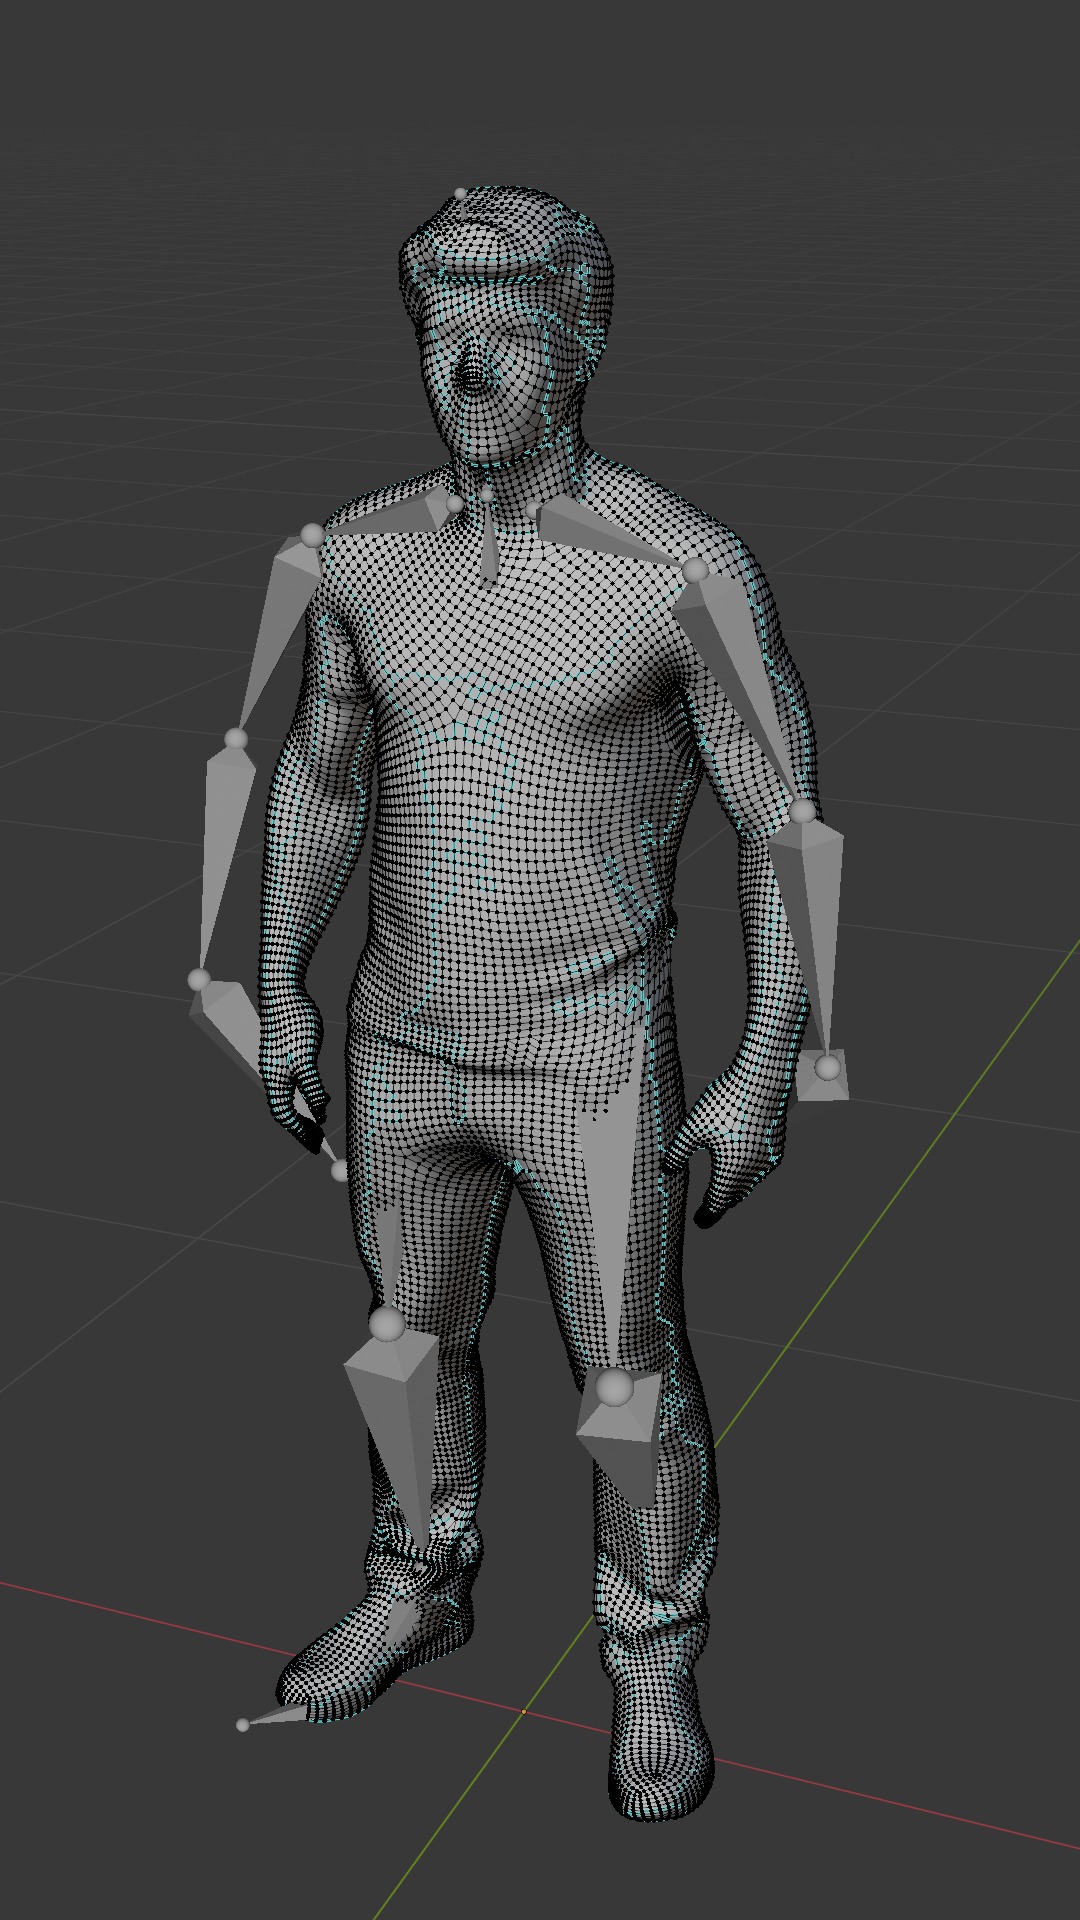
Task: Click the small joint sphere at toe bone tip
Action: tap(242, 1725)
